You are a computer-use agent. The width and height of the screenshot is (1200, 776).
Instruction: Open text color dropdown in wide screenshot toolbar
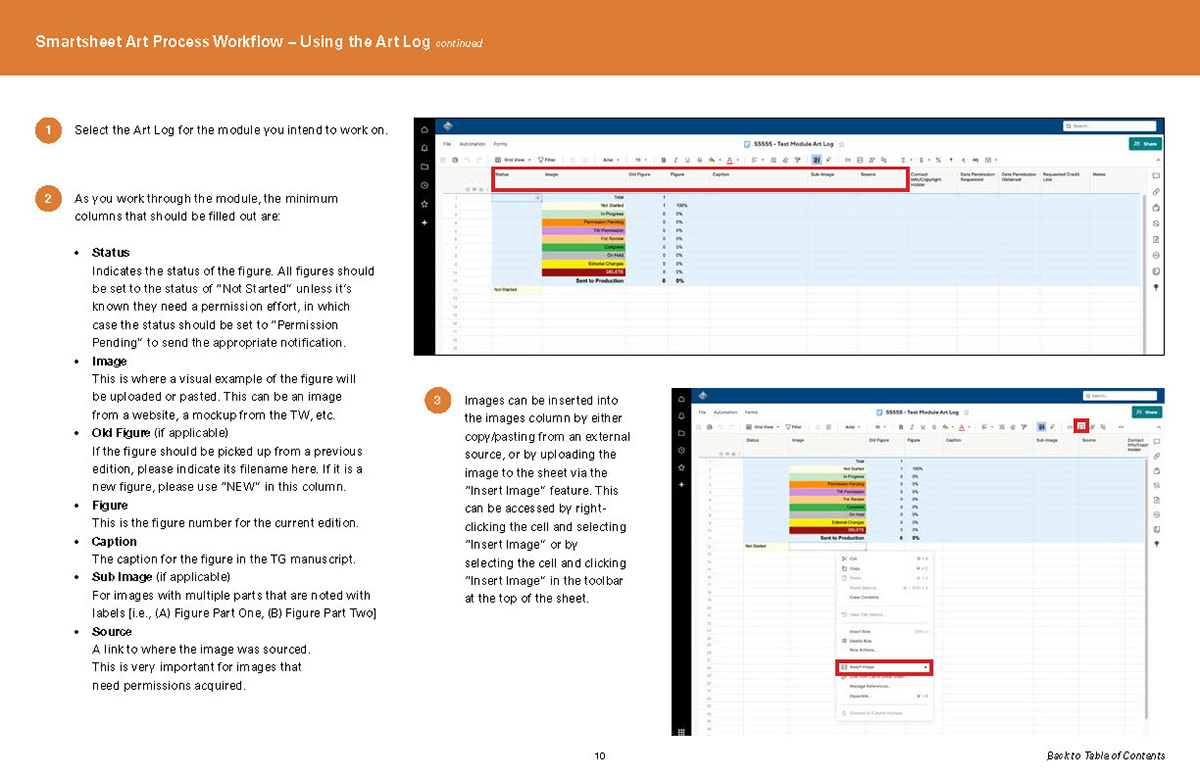pos(733,160)
